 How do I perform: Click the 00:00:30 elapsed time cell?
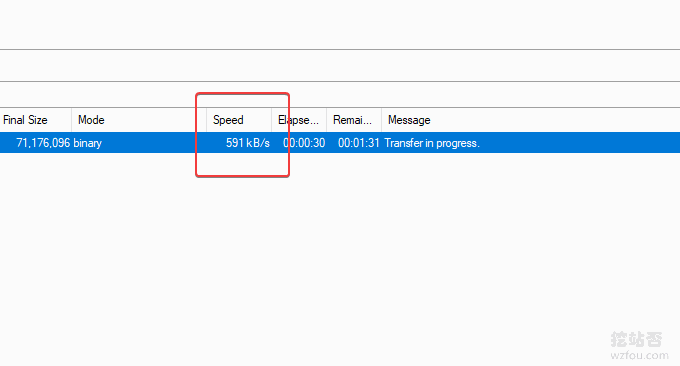pos(304,143)
